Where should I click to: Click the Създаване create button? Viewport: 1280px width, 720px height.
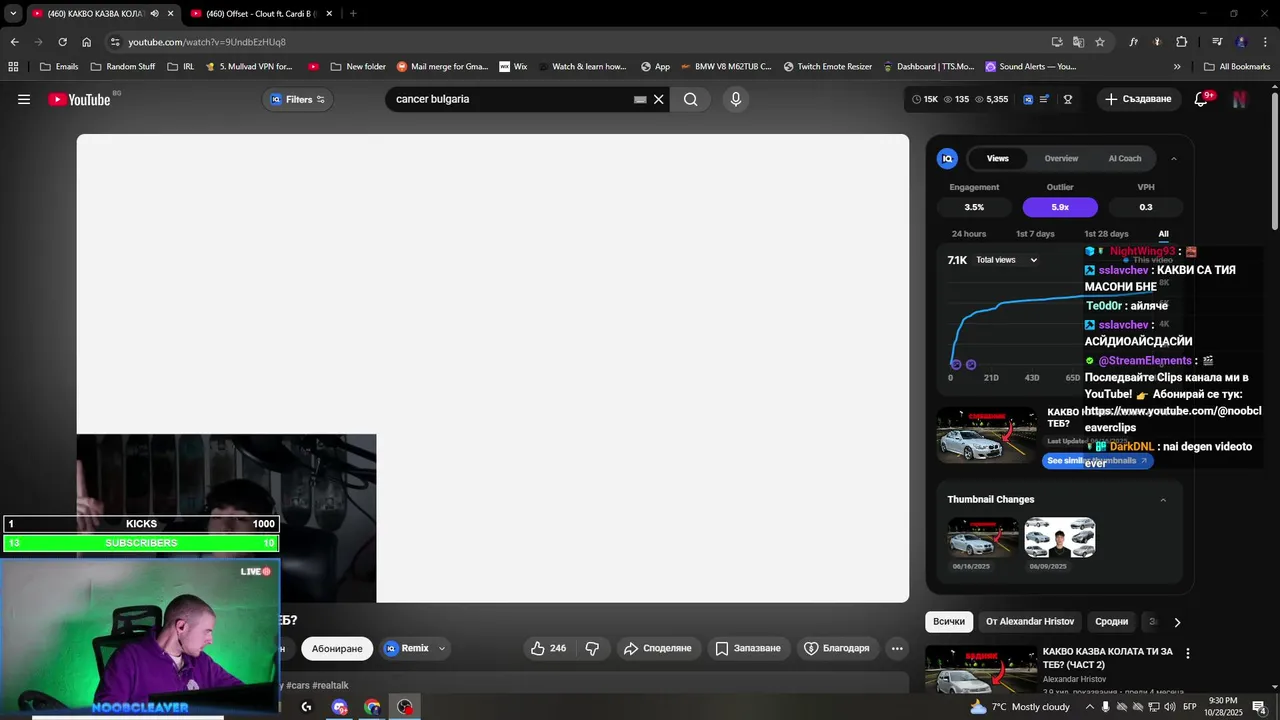coord(1139,99)
